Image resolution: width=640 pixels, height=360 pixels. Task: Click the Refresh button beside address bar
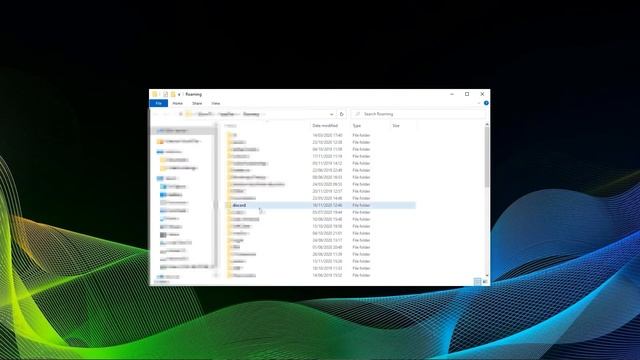point(342,114)
